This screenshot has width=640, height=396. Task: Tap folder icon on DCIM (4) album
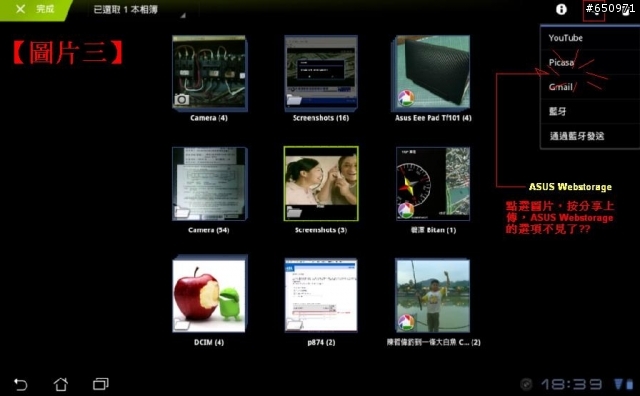pos(182,325)
